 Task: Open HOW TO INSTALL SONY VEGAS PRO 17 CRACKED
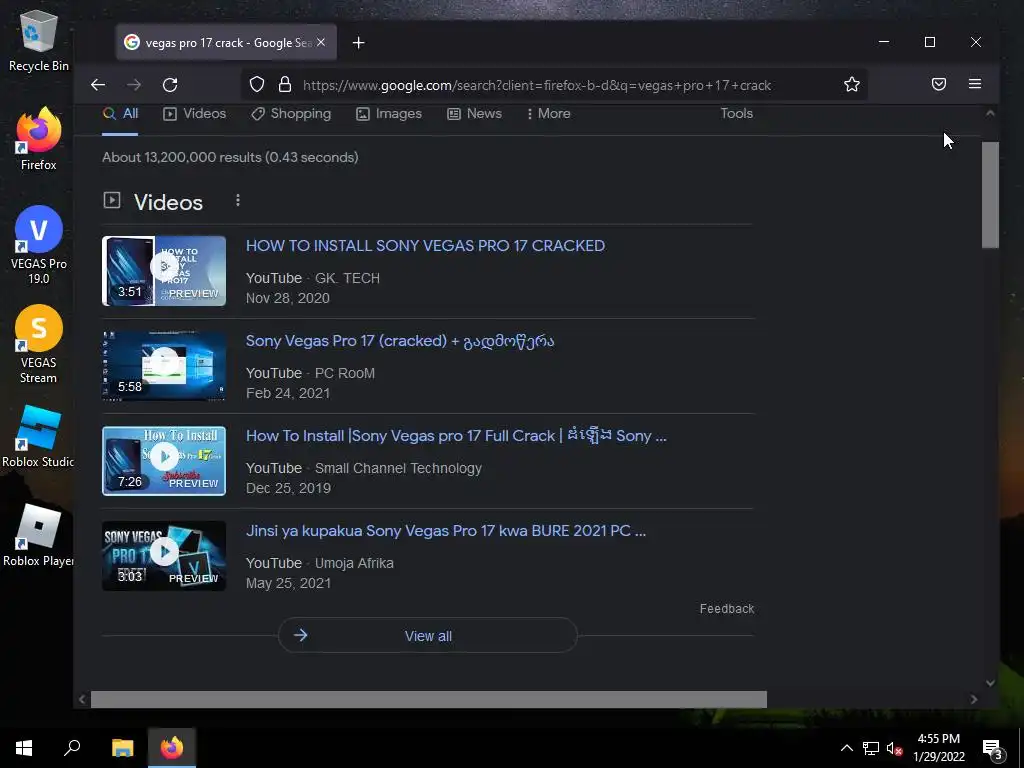click(x=425, y=246)
